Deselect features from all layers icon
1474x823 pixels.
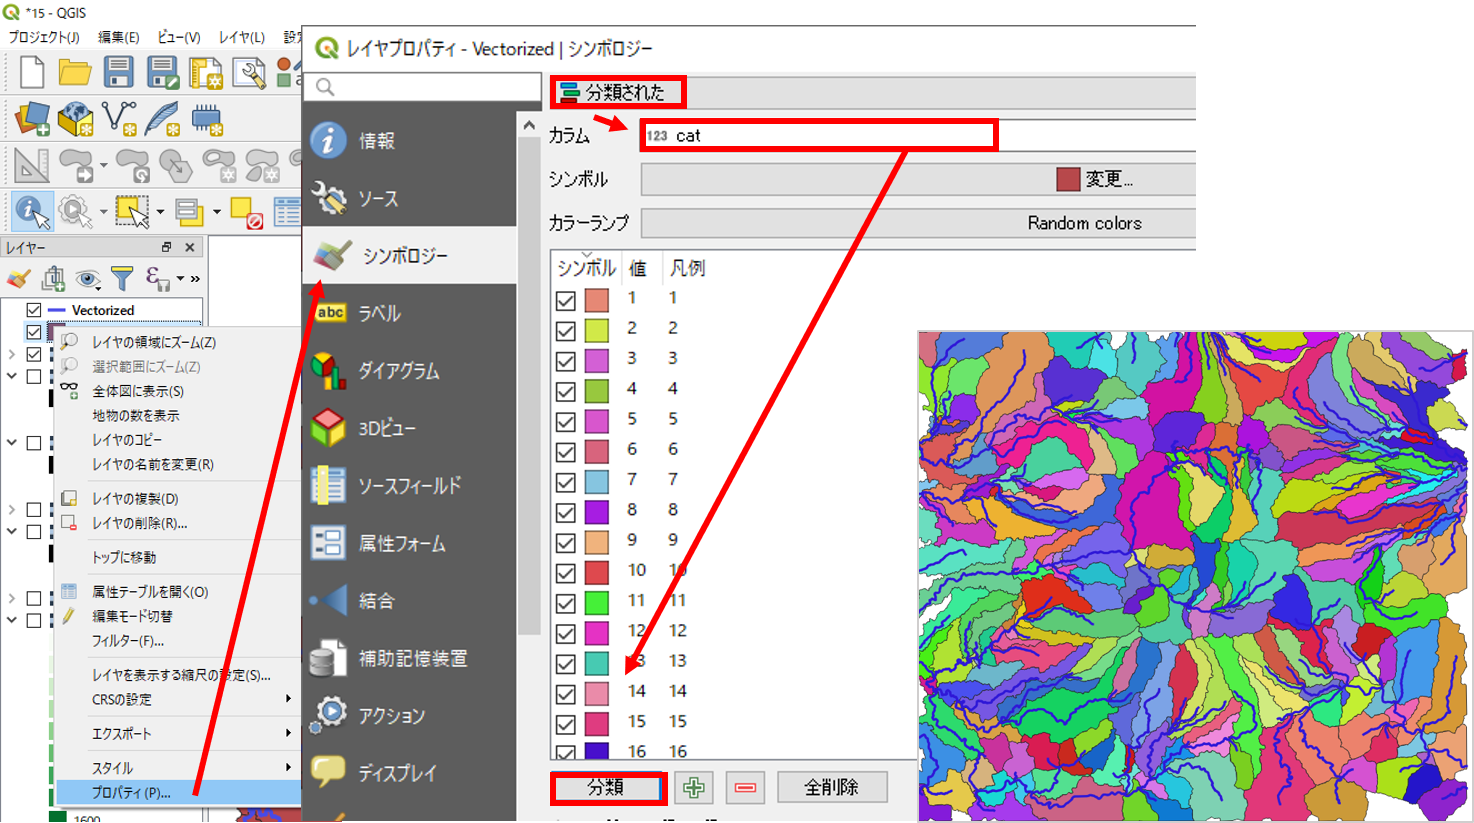[245, 211]
